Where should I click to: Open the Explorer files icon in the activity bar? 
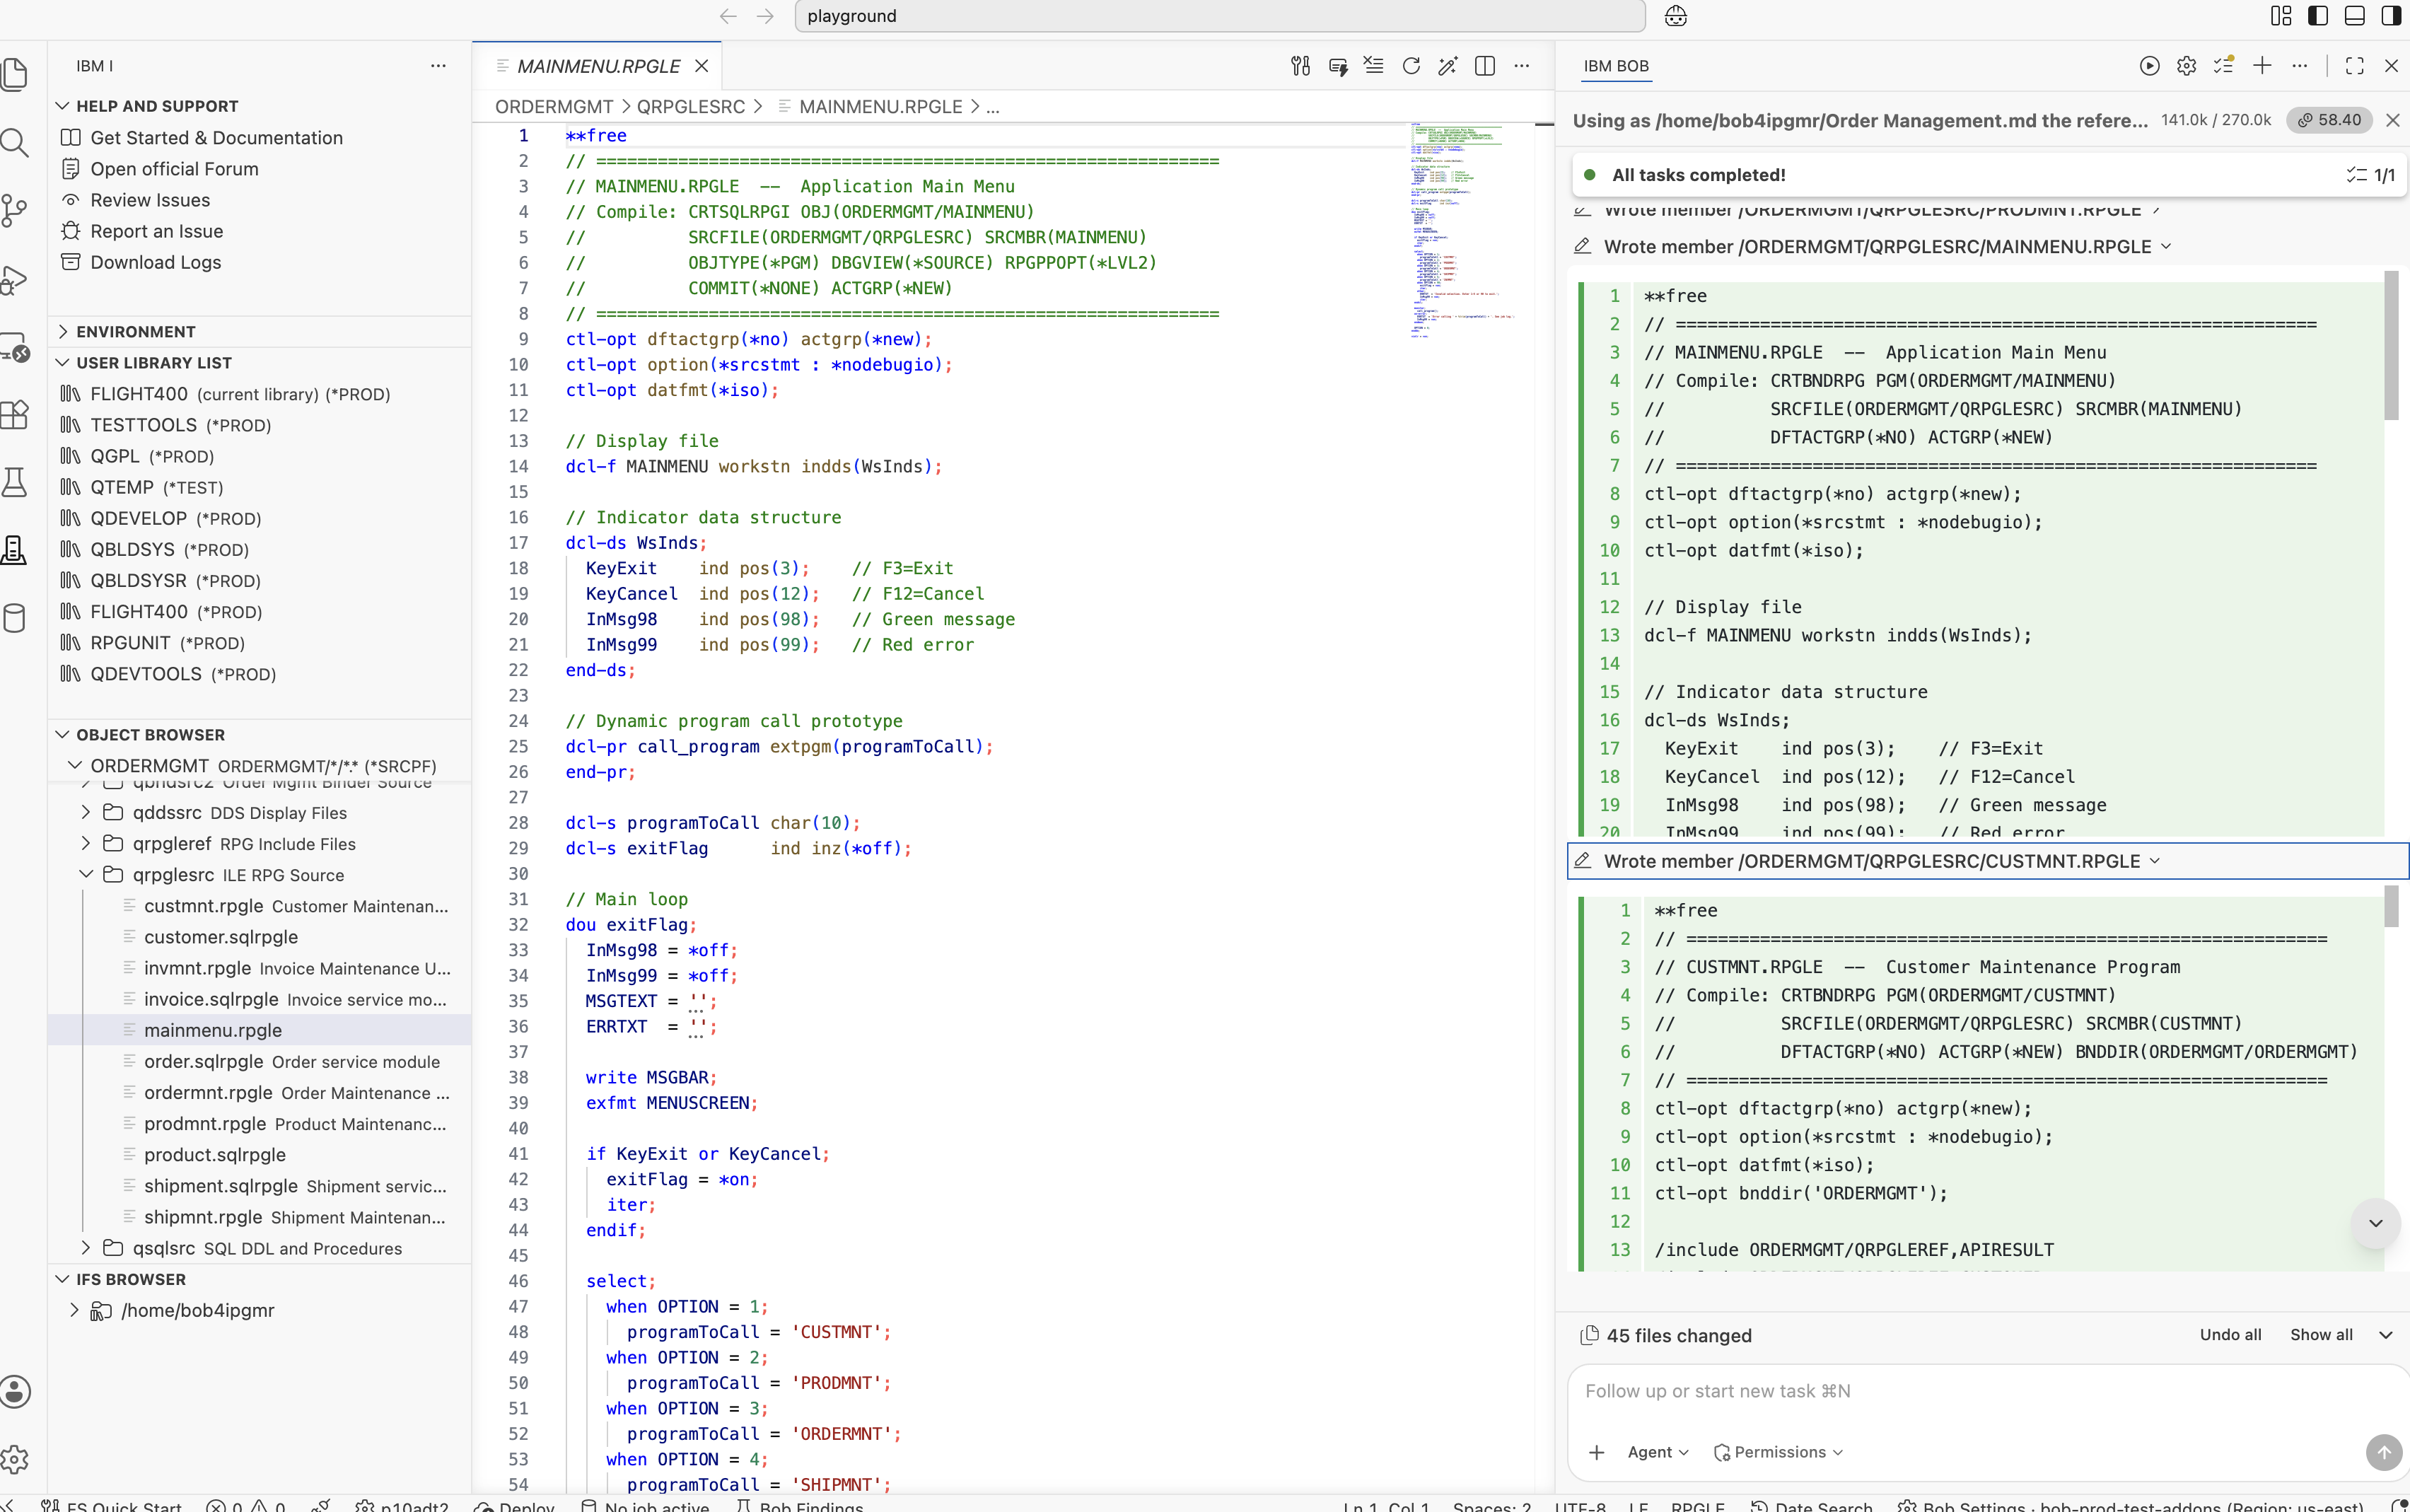(14, 75)
